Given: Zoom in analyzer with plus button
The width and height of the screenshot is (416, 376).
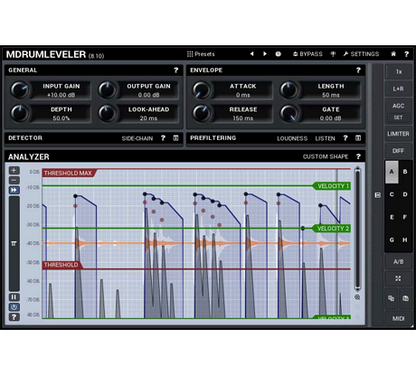Looking at the screenshot, I should pos(14,170).
